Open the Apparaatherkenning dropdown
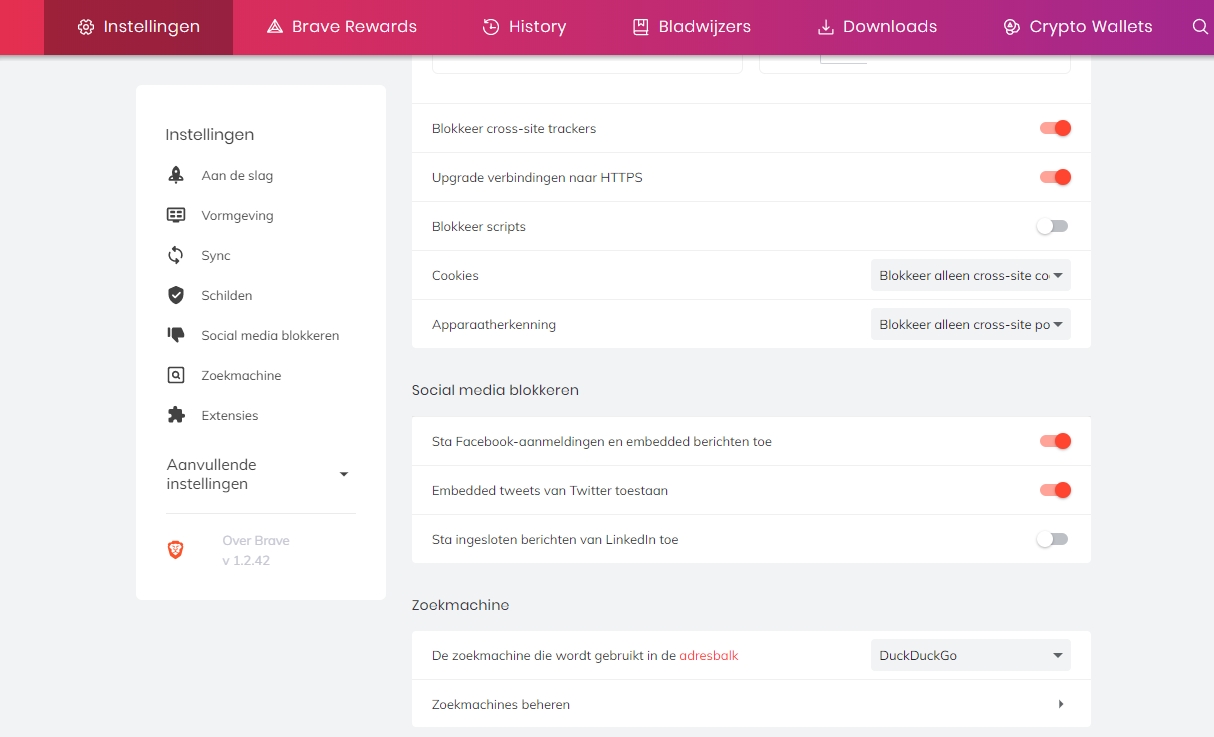The height and width of the screenshot is (737, 1214). click(x=970, y=324)
